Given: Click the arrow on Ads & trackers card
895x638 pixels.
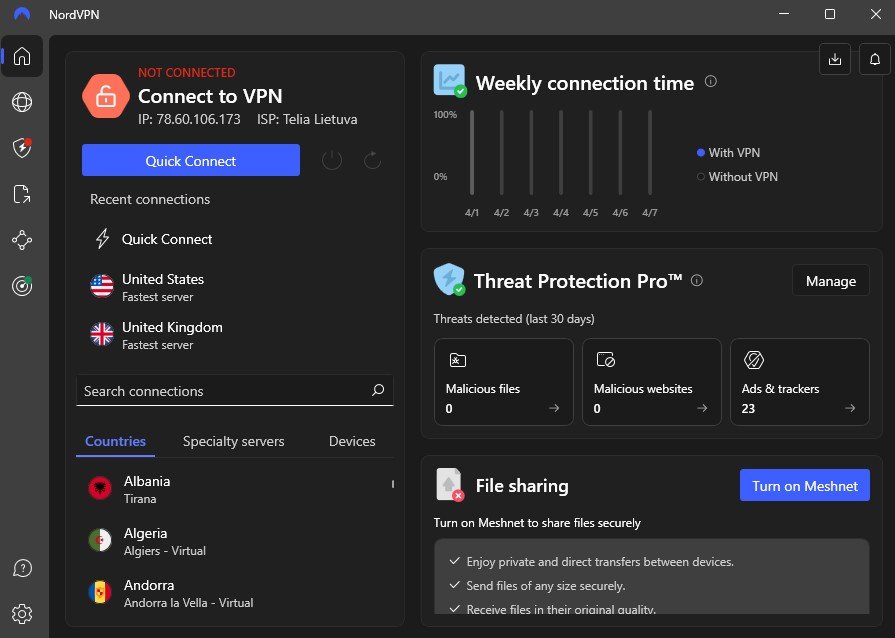Looking at the screenshot, I should pos(850,408).
